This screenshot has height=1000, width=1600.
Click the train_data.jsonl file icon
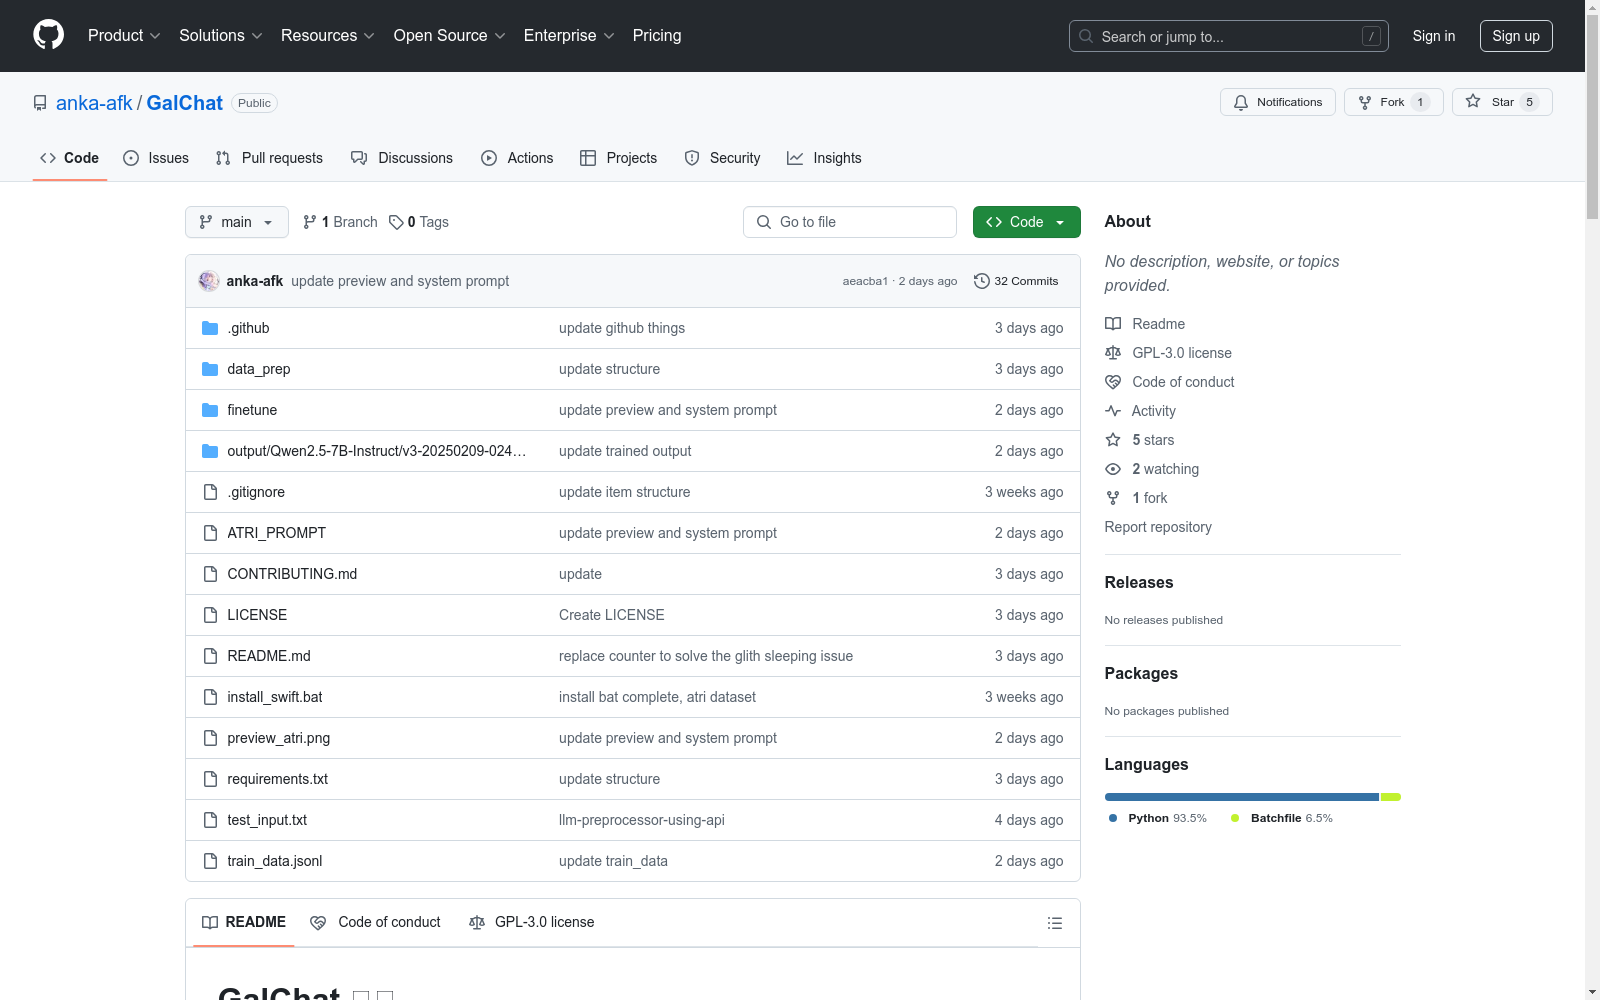pyautogui.click(x=210, y=861)
